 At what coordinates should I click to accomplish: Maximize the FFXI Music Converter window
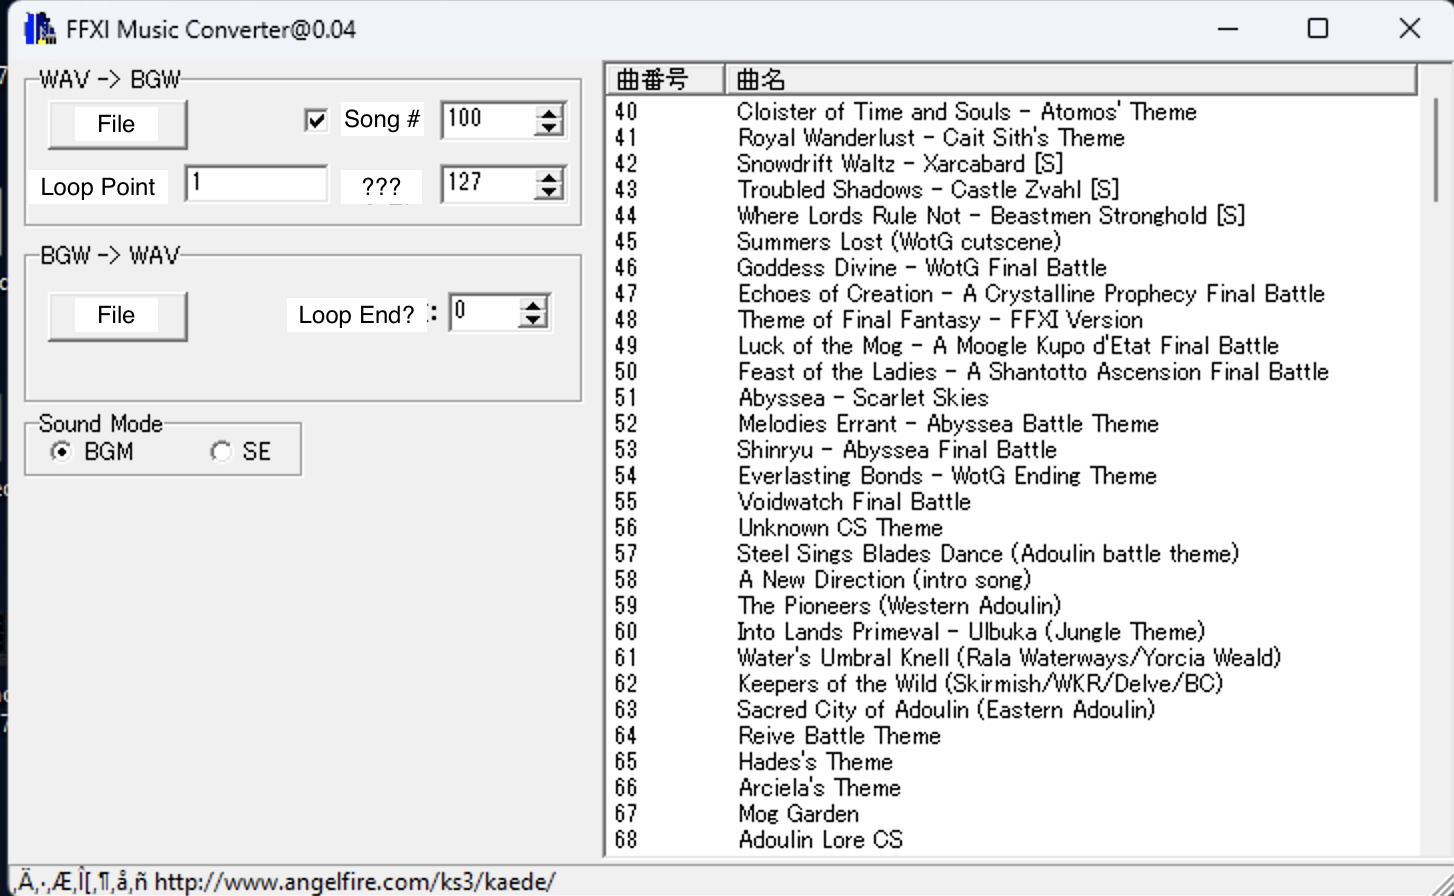(1318, 28)
